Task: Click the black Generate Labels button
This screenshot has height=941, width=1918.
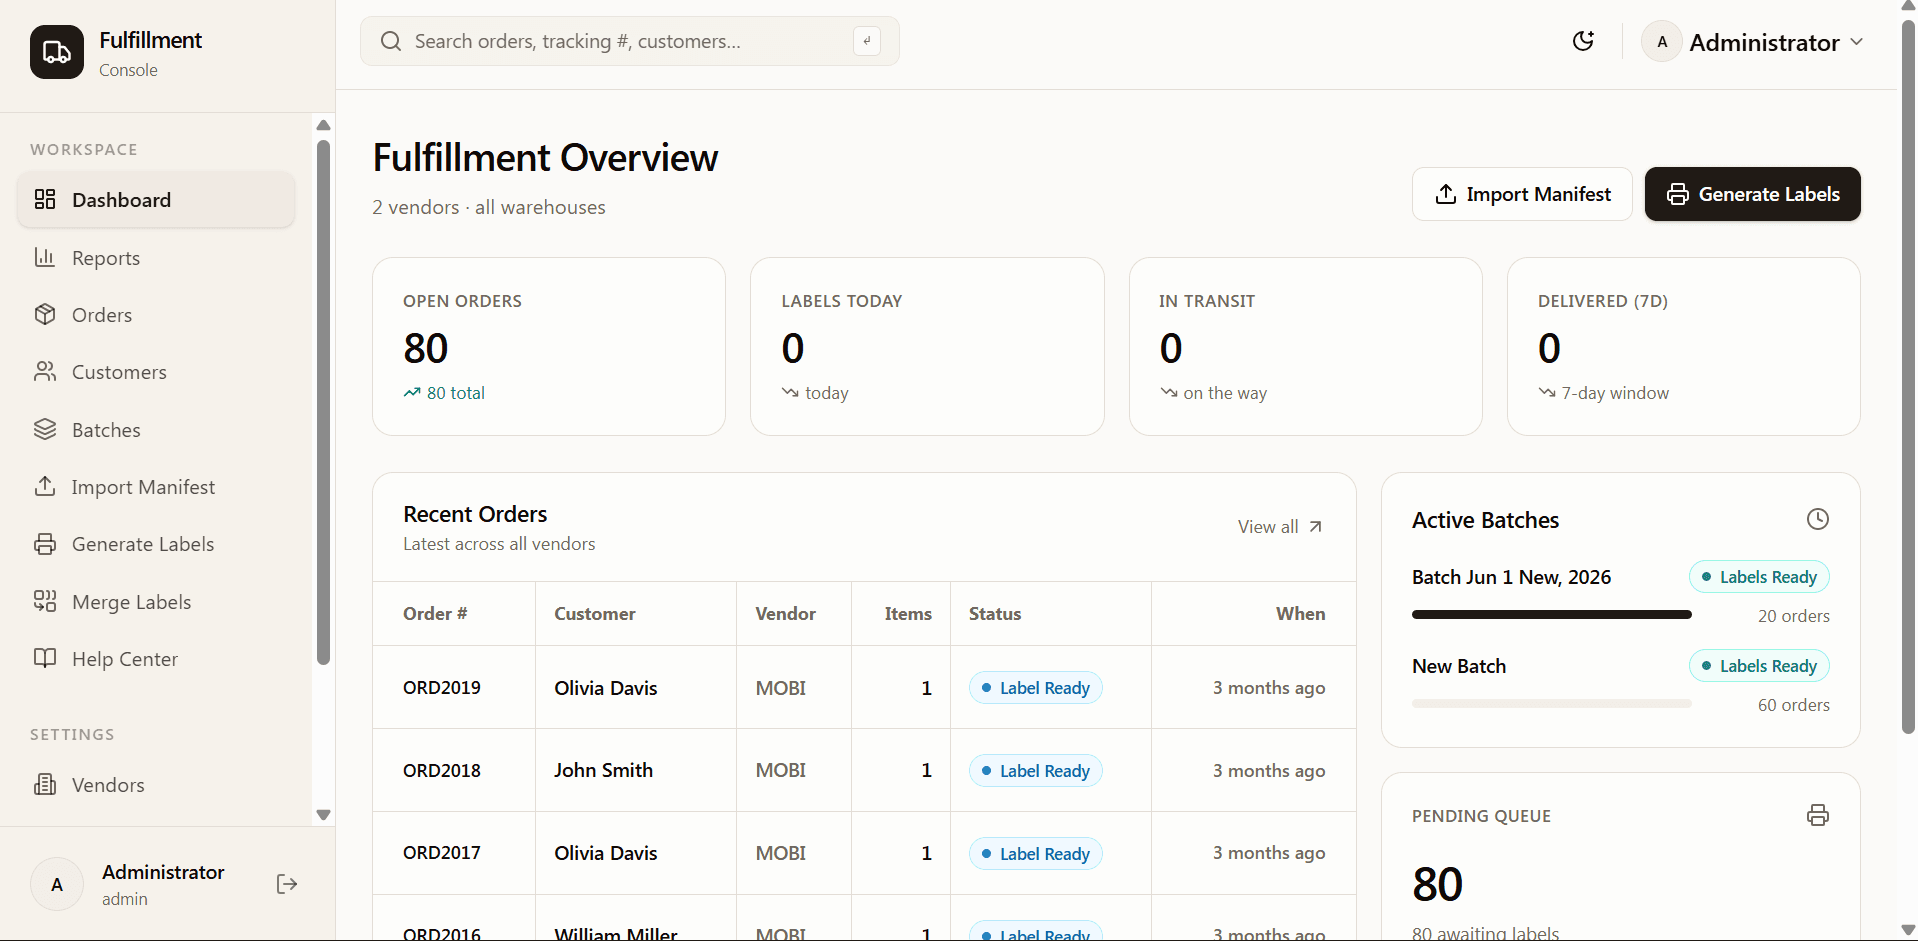Action: point(1753,194)
